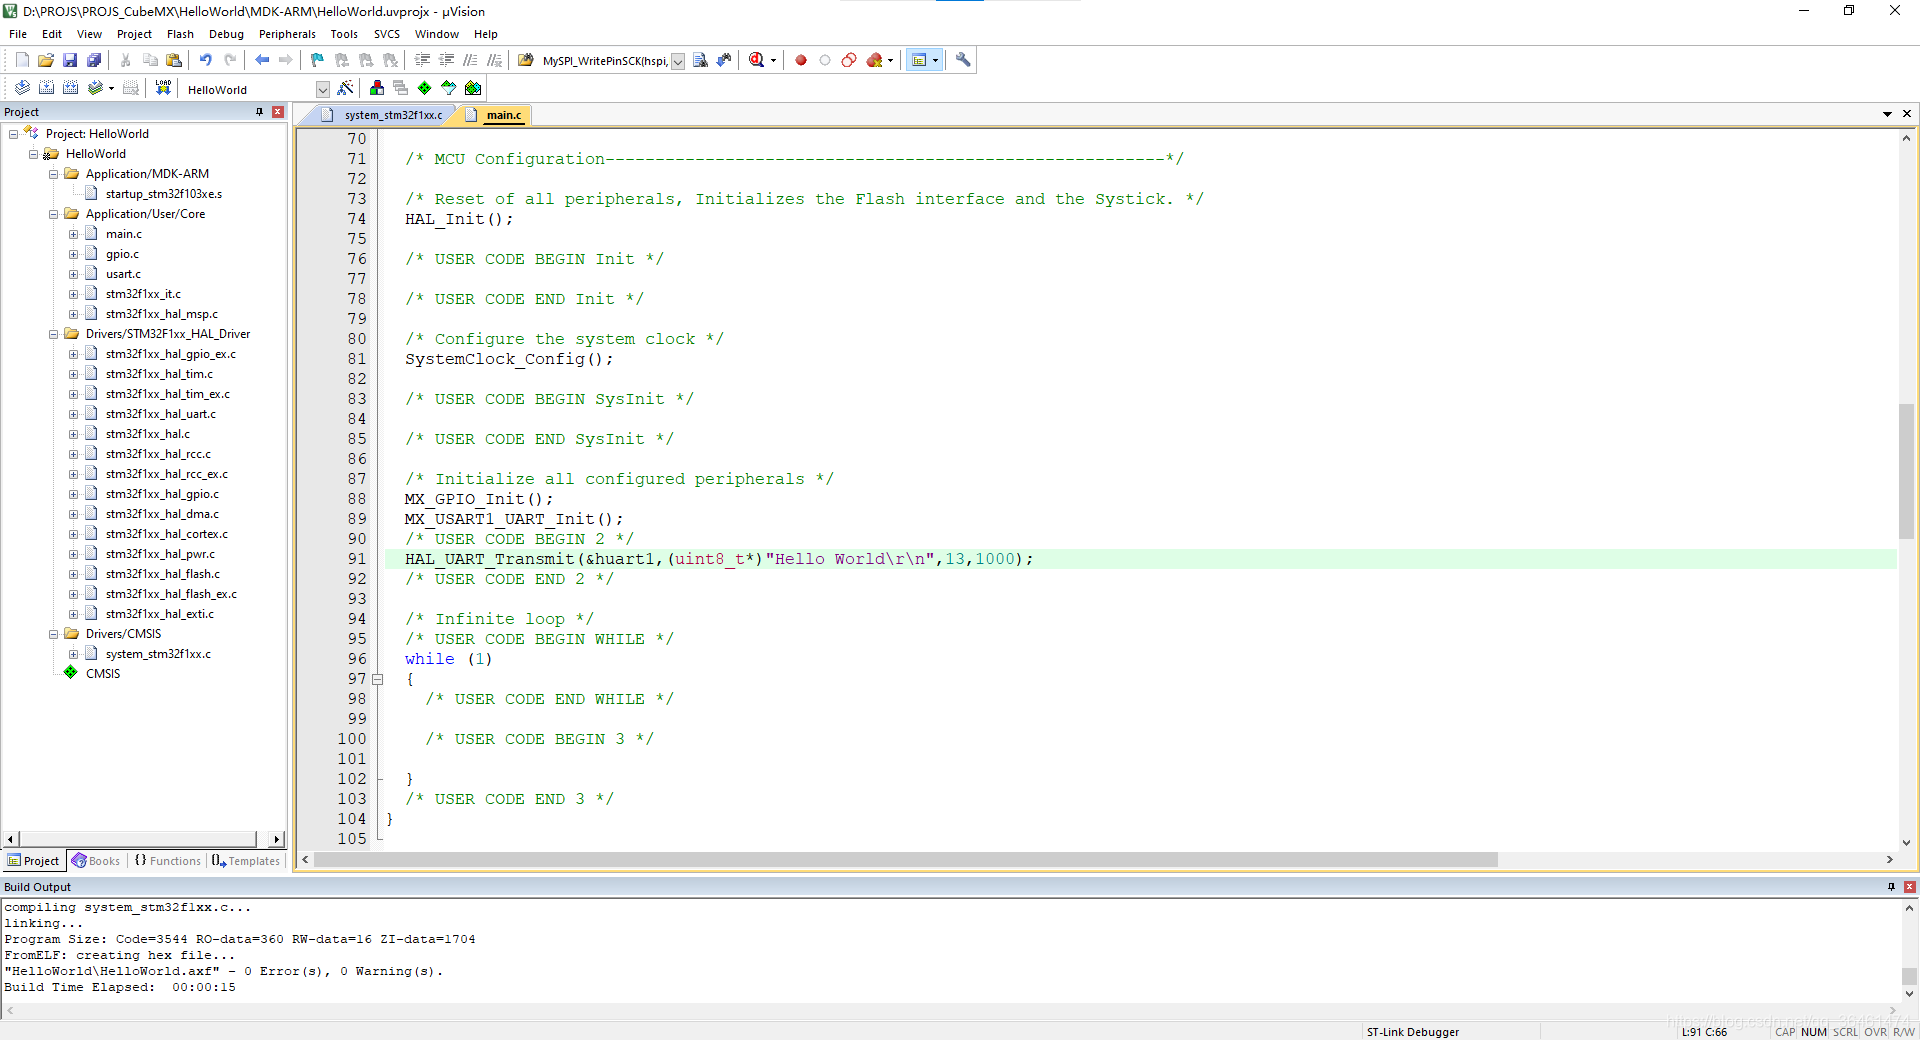Save the current file with floppy icon
Viewport: 1920px width, 1040px height.
point(70,60)
